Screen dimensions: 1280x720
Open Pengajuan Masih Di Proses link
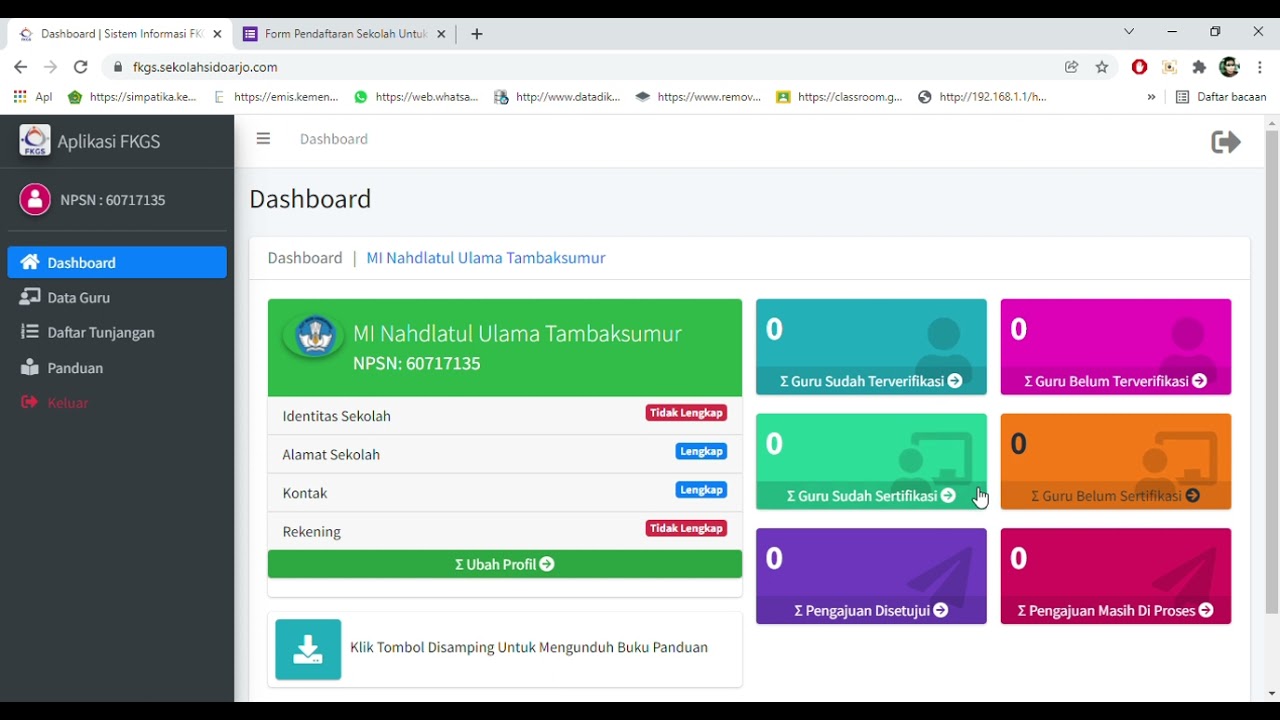pos(1116,610)
